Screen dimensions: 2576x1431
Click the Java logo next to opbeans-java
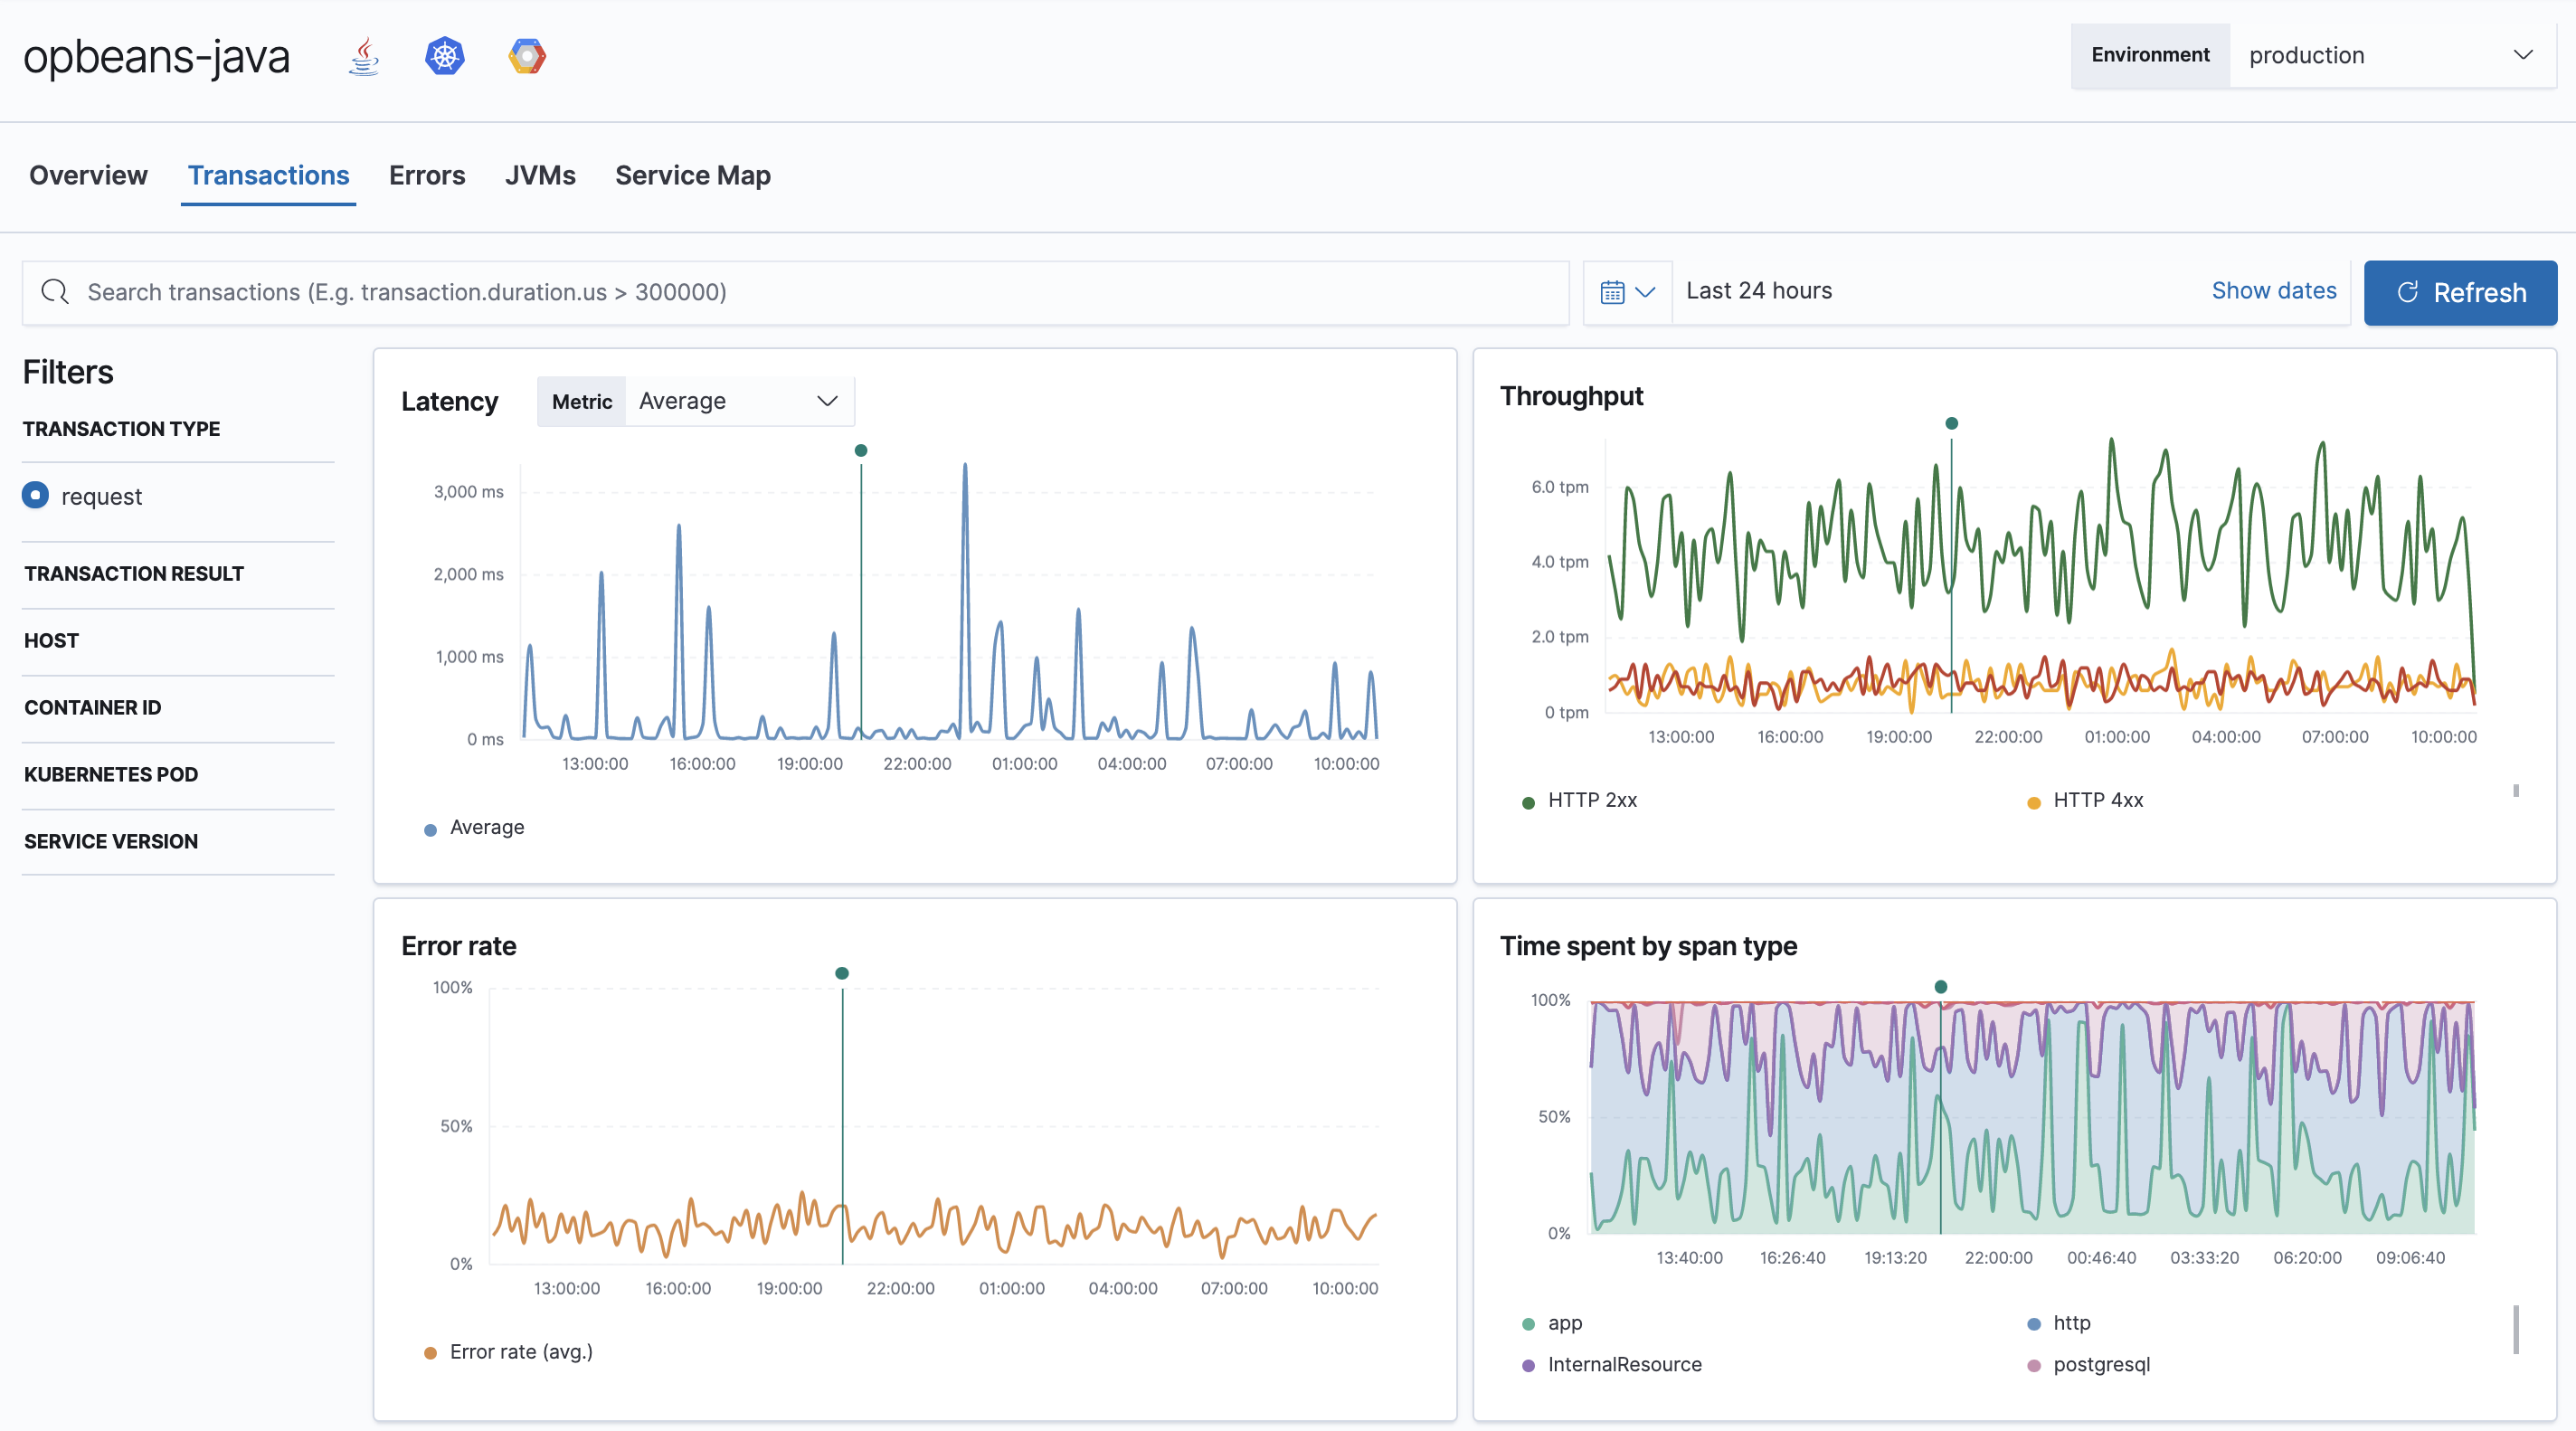point(363,56)
